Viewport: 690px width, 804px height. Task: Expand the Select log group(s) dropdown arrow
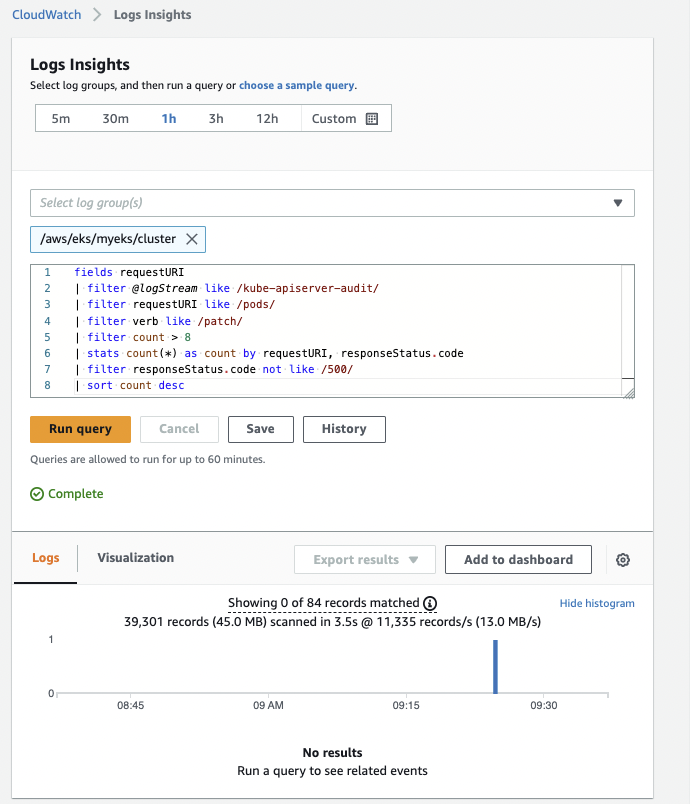[618, 203]
